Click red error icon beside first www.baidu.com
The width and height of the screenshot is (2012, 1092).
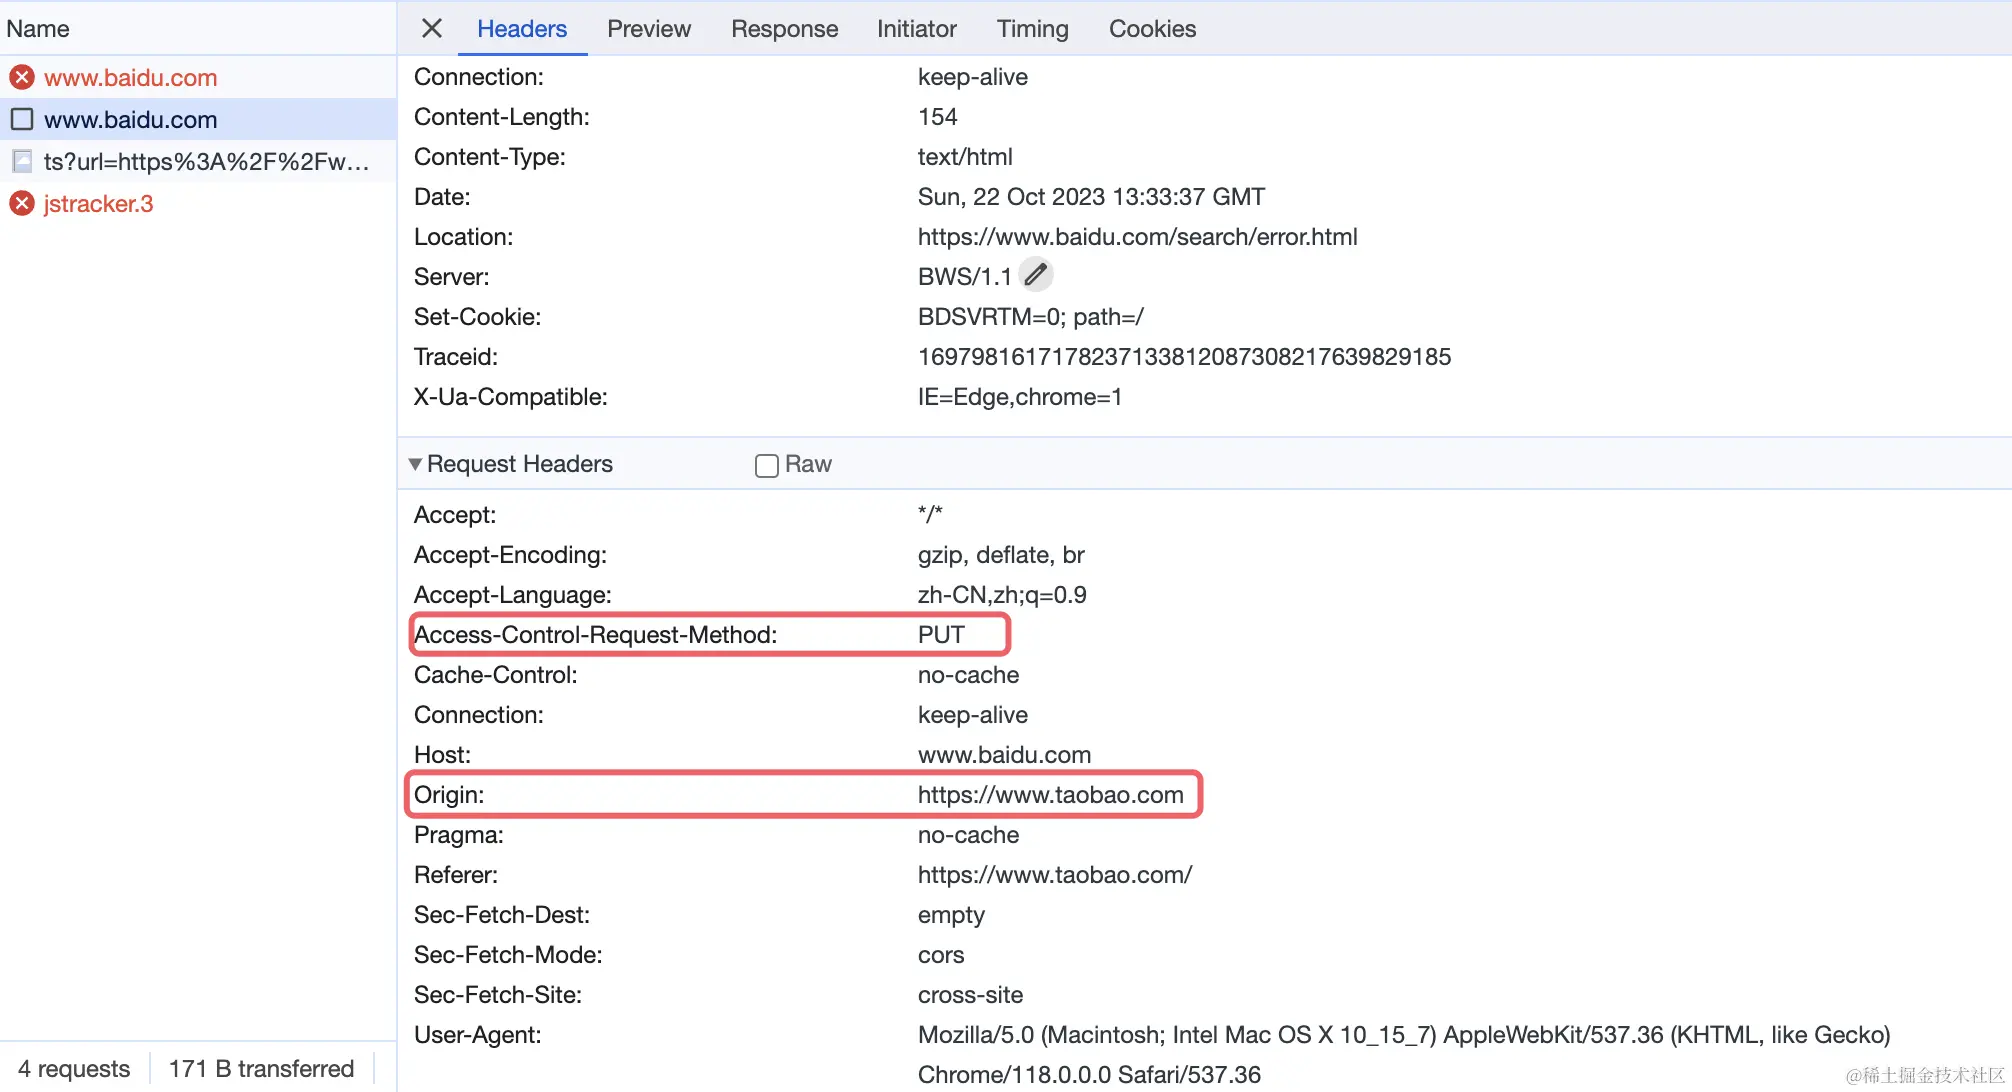point(22,77)
